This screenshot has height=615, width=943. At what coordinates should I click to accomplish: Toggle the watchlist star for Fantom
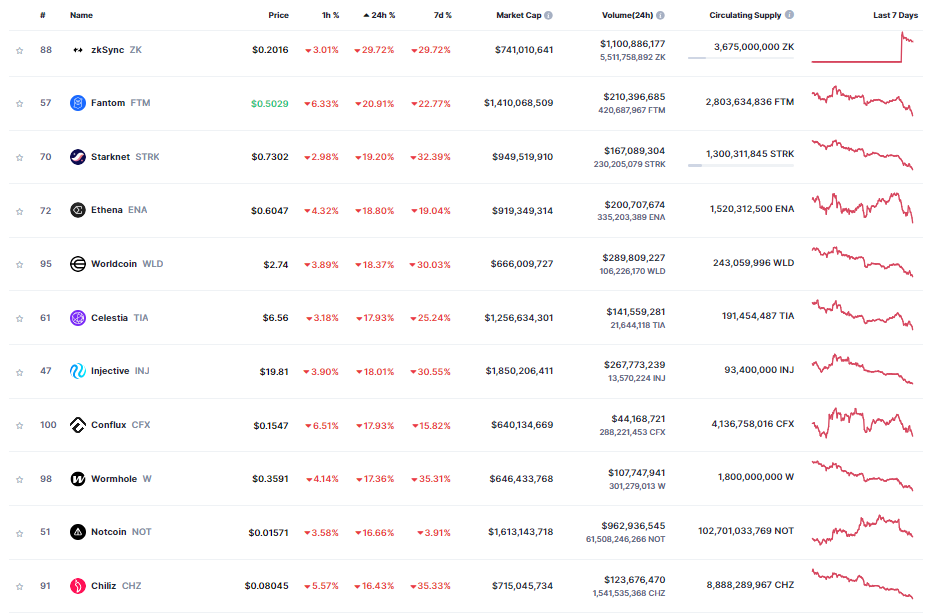[20, 103]
